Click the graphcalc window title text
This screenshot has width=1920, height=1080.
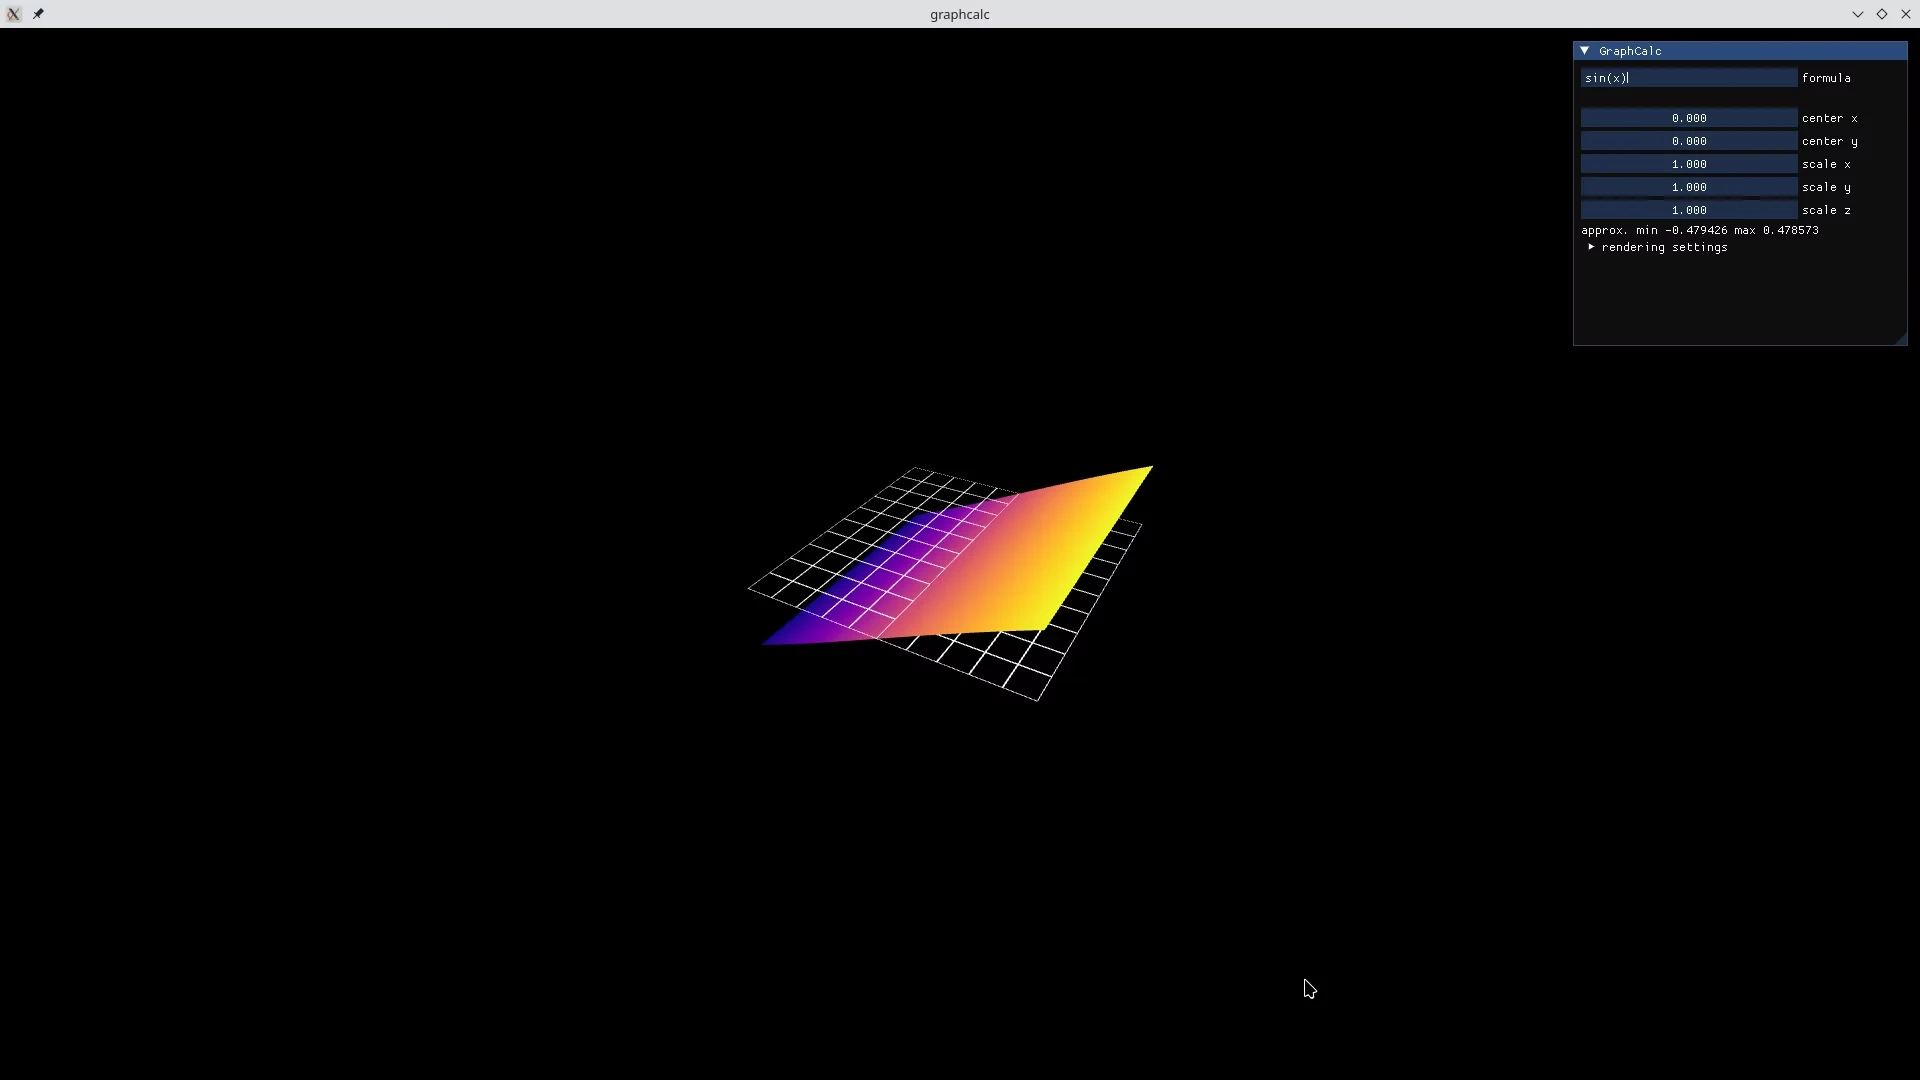(x=960, y=14)
